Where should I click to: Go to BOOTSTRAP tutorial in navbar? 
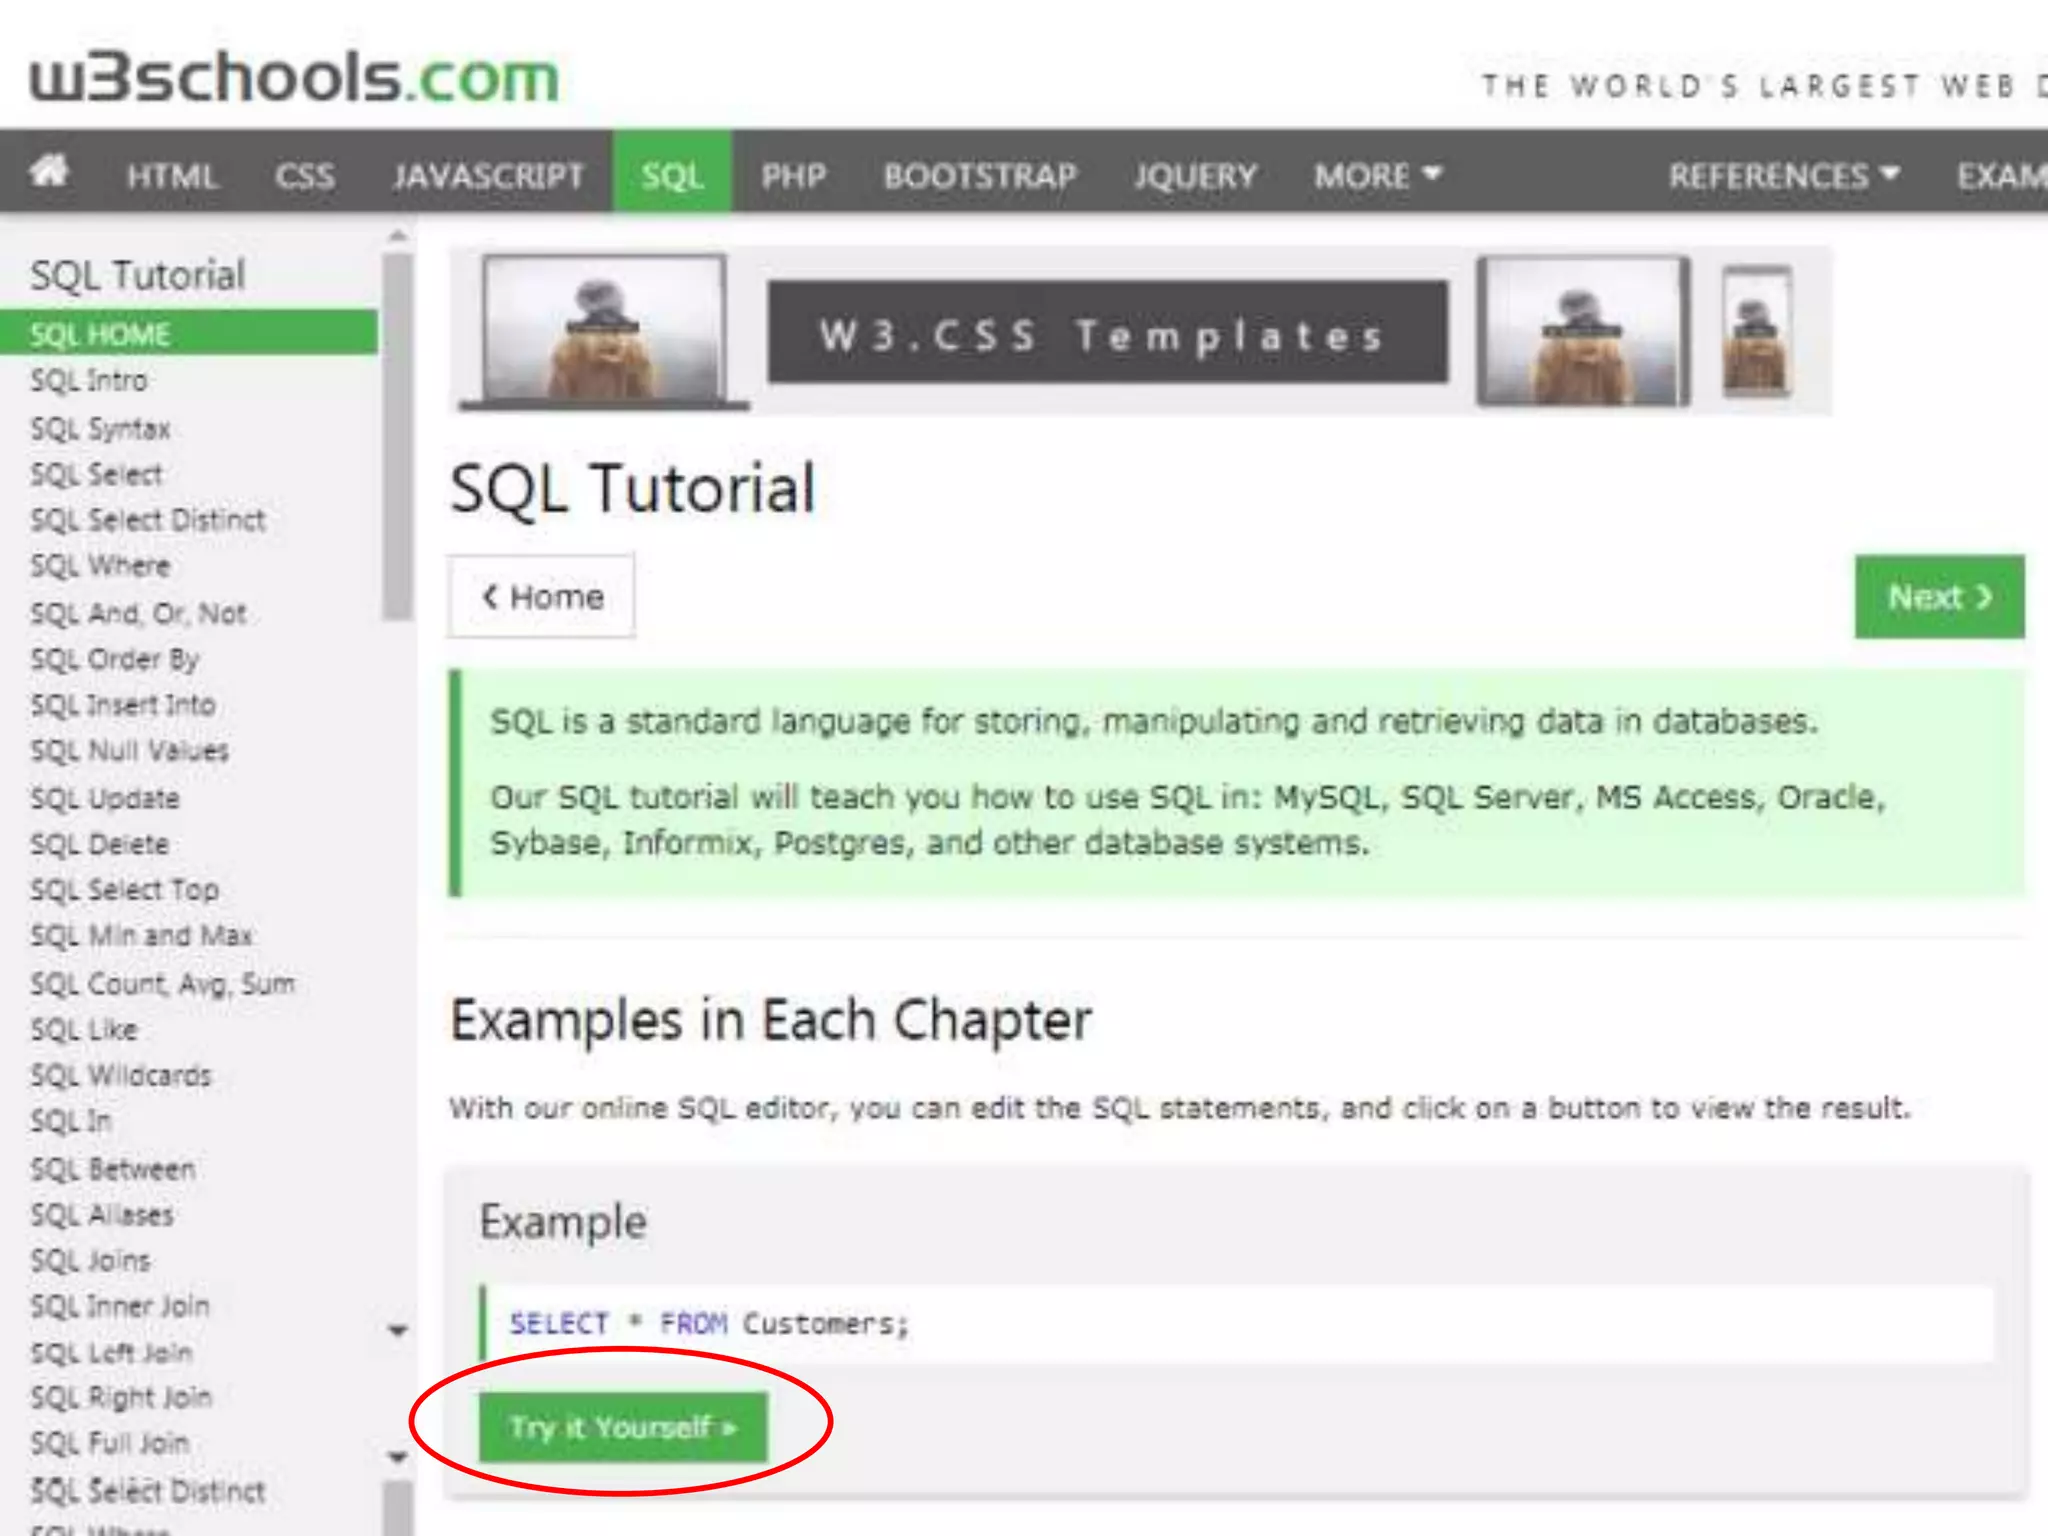click(979, 176)
